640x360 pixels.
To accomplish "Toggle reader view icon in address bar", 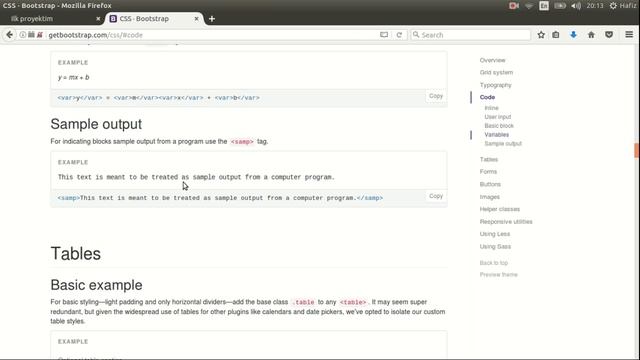I will pos(384,35).
